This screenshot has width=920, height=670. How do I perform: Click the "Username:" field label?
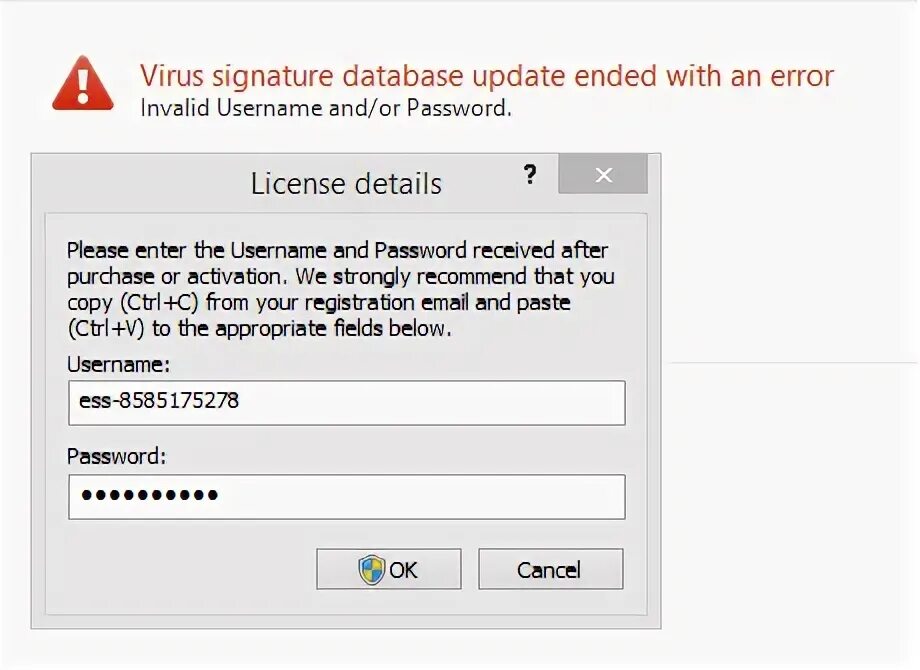(x=118, y=365)
